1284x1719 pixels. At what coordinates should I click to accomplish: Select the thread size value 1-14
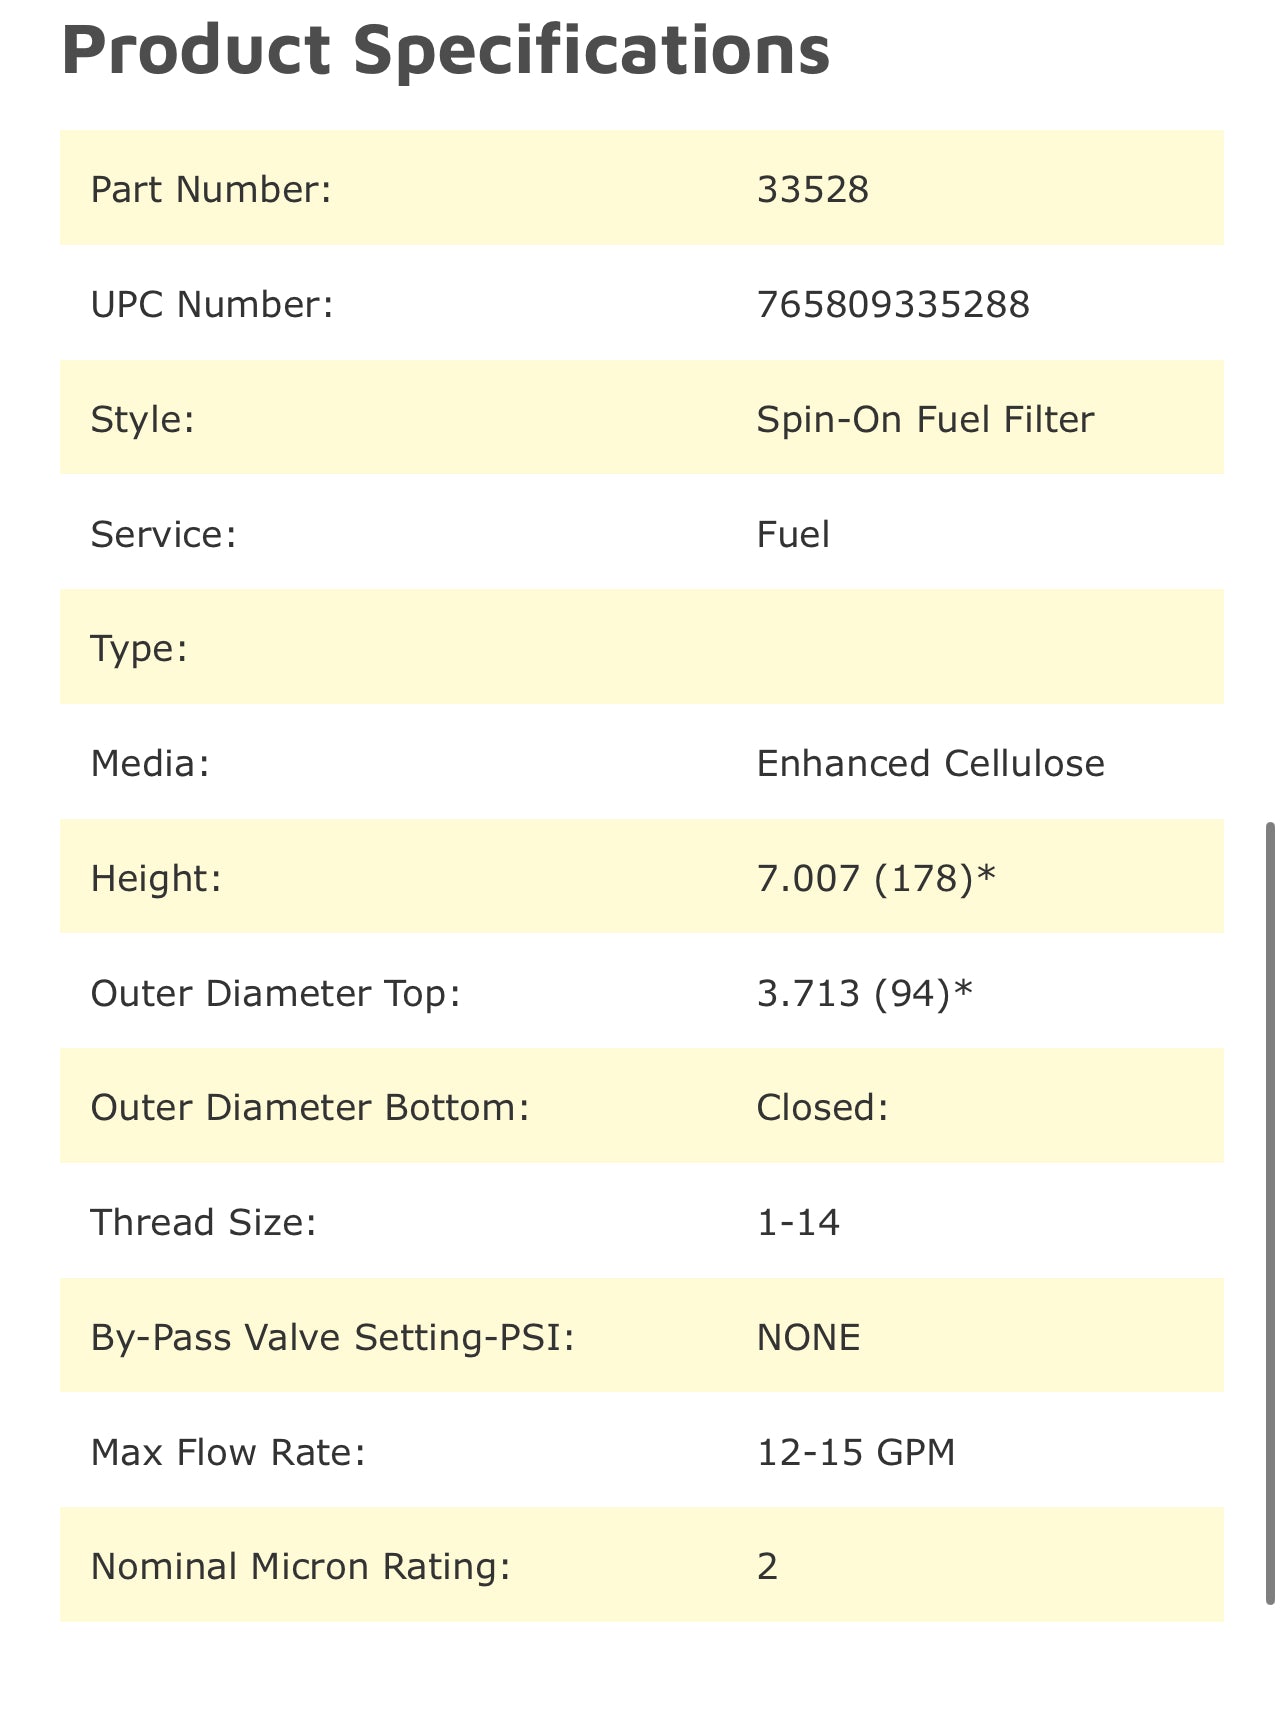(x=798, y=1222)
